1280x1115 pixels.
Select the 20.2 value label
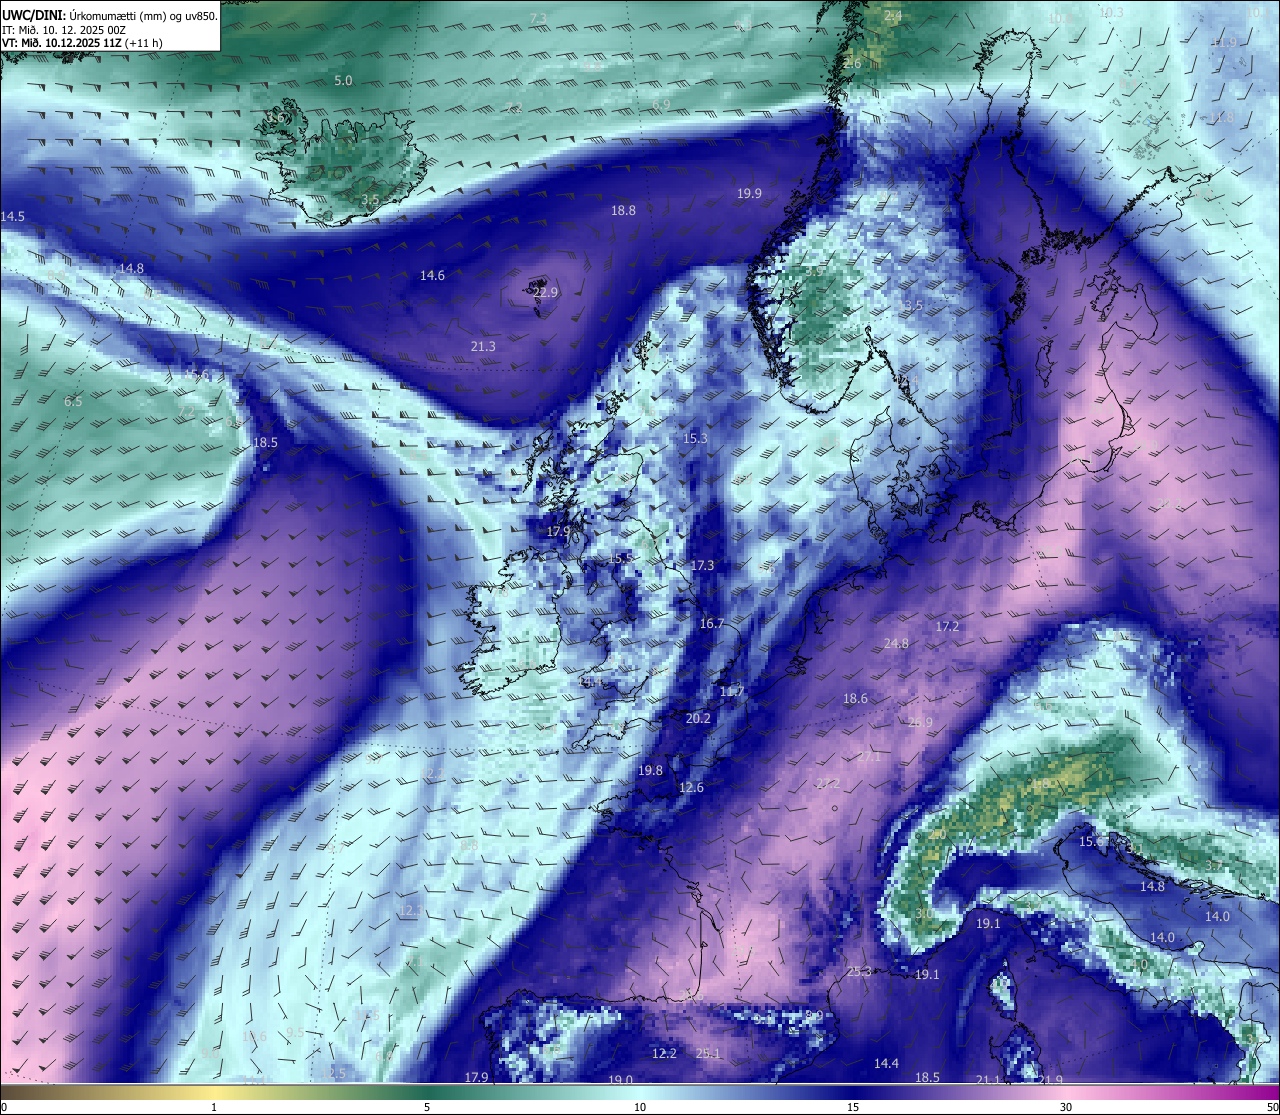tap(698, 719)
